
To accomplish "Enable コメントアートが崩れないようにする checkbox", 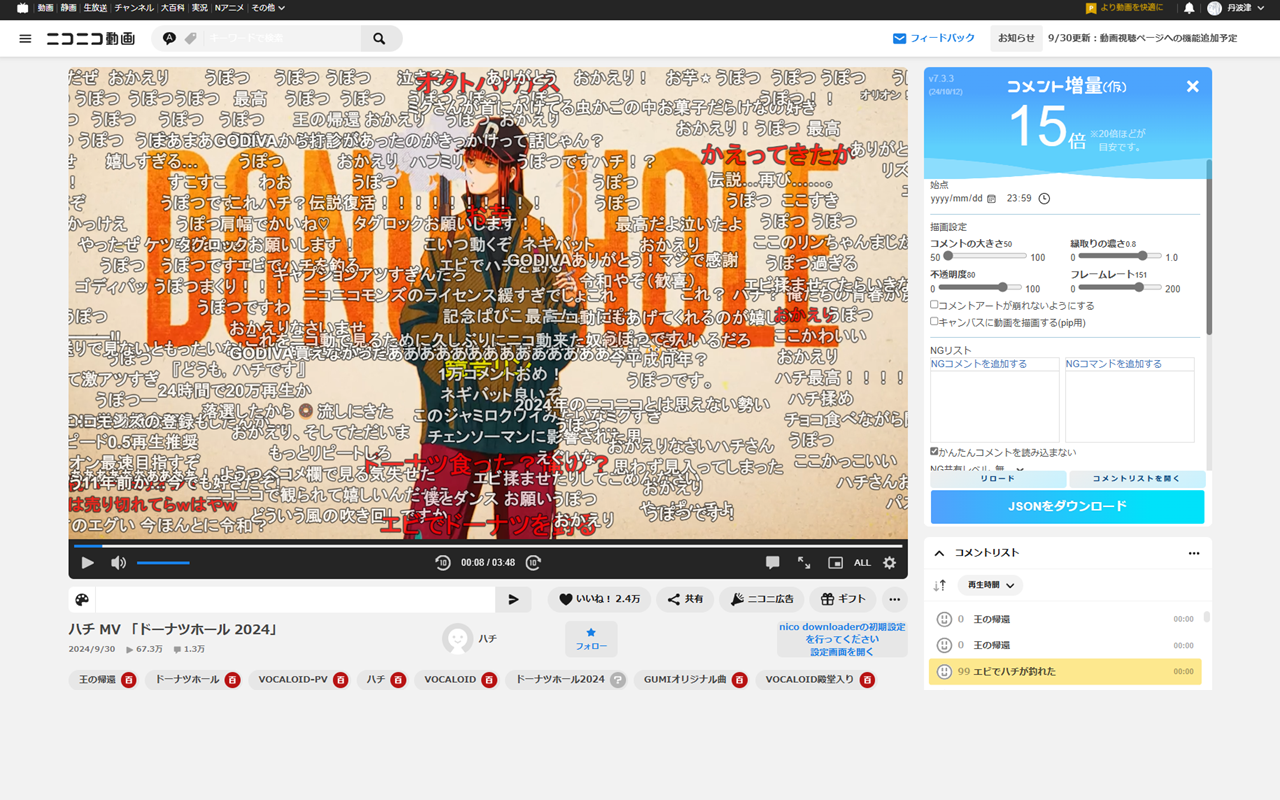I will coord(934,305).
